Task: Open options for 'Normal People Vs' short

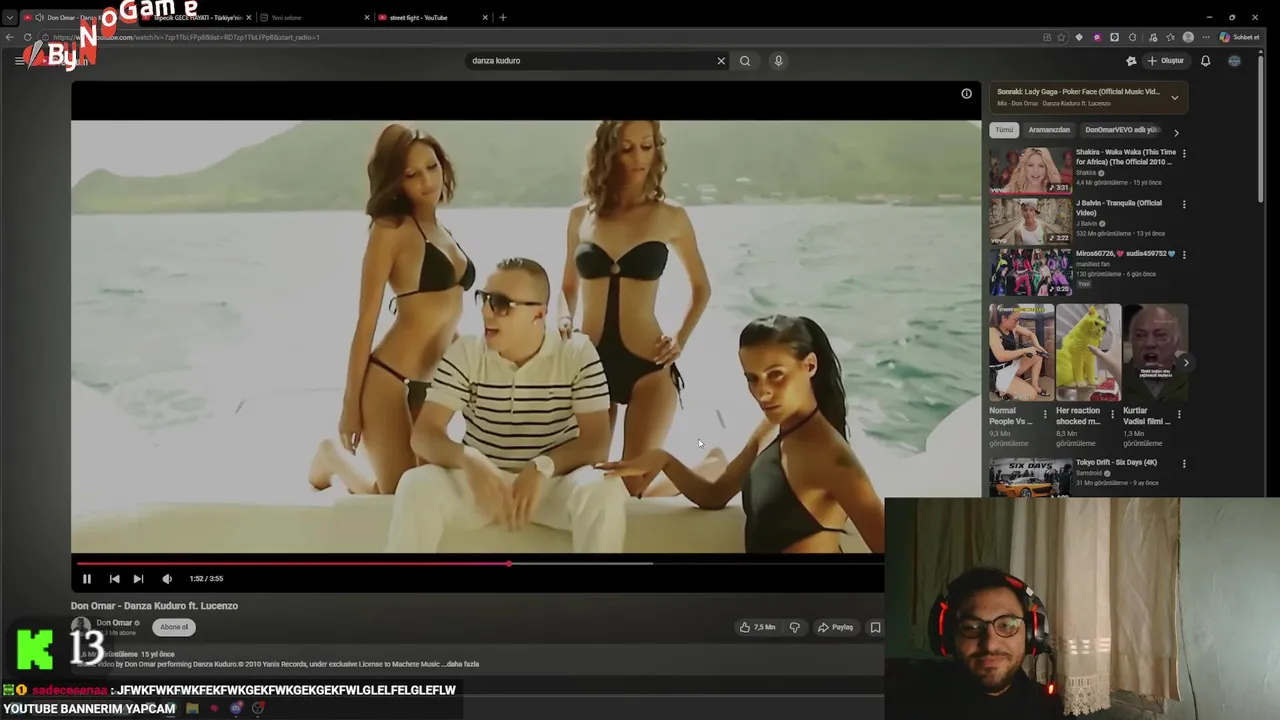Action: 1045,414
